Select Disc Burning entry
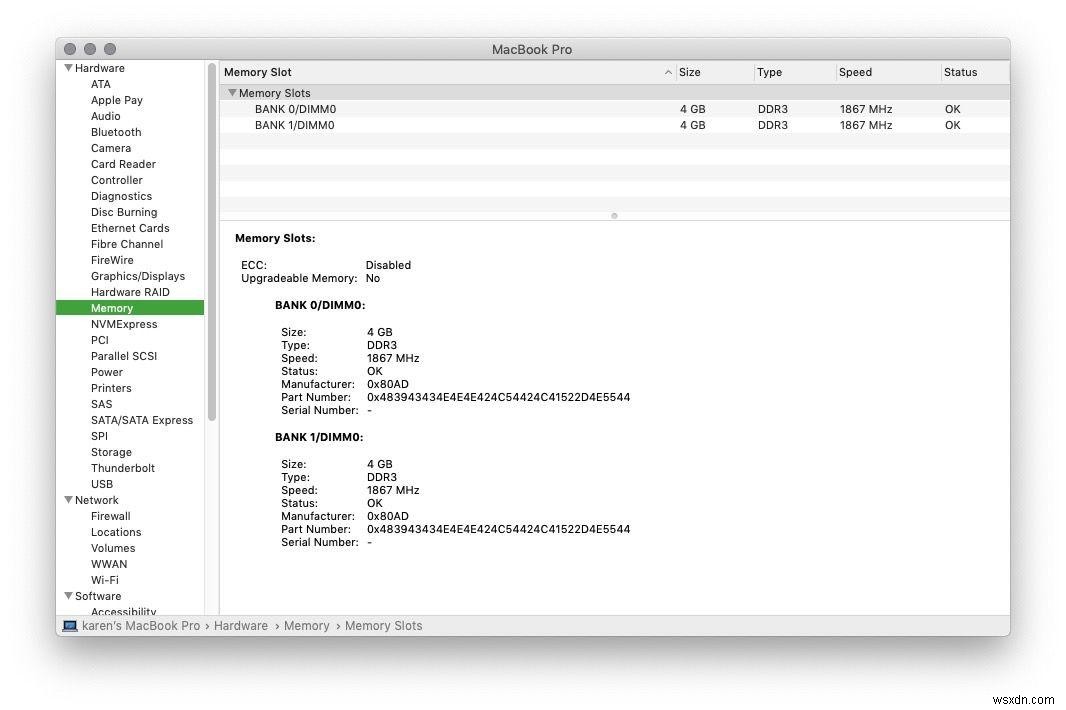 [124, 212]
